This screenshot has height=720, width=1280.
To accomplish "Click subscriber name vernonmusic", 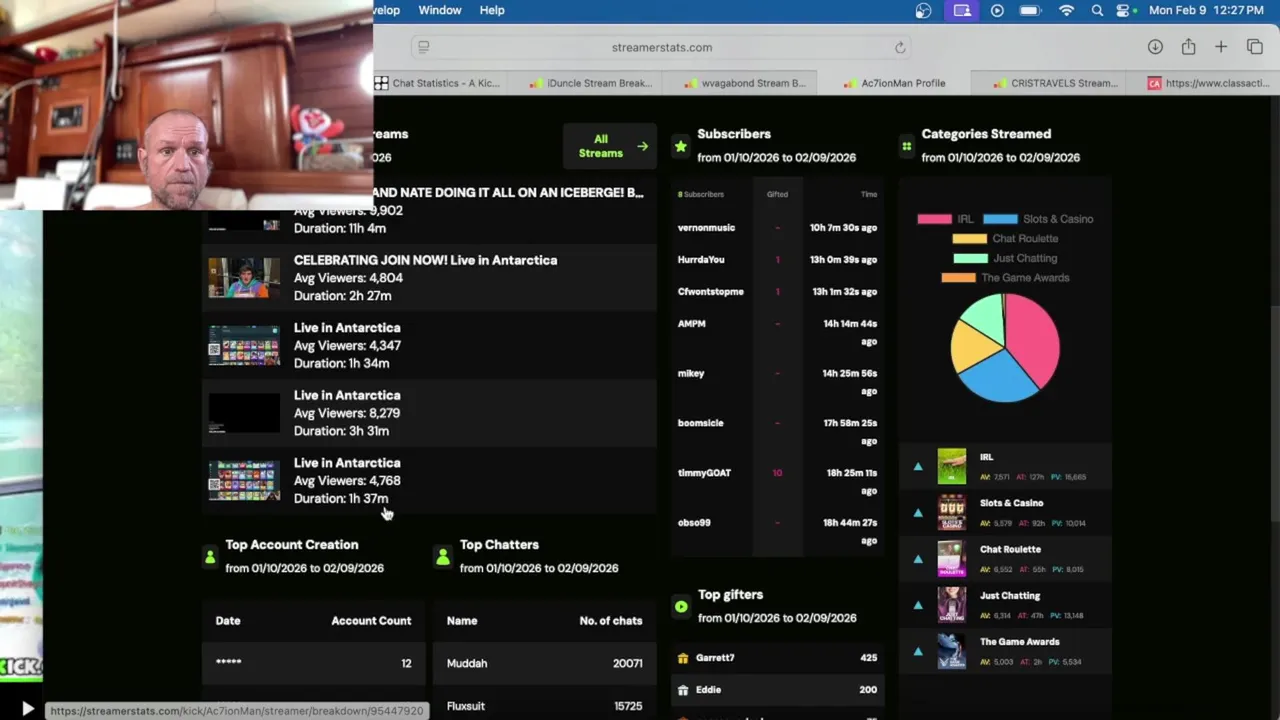I will click(706, 228).
